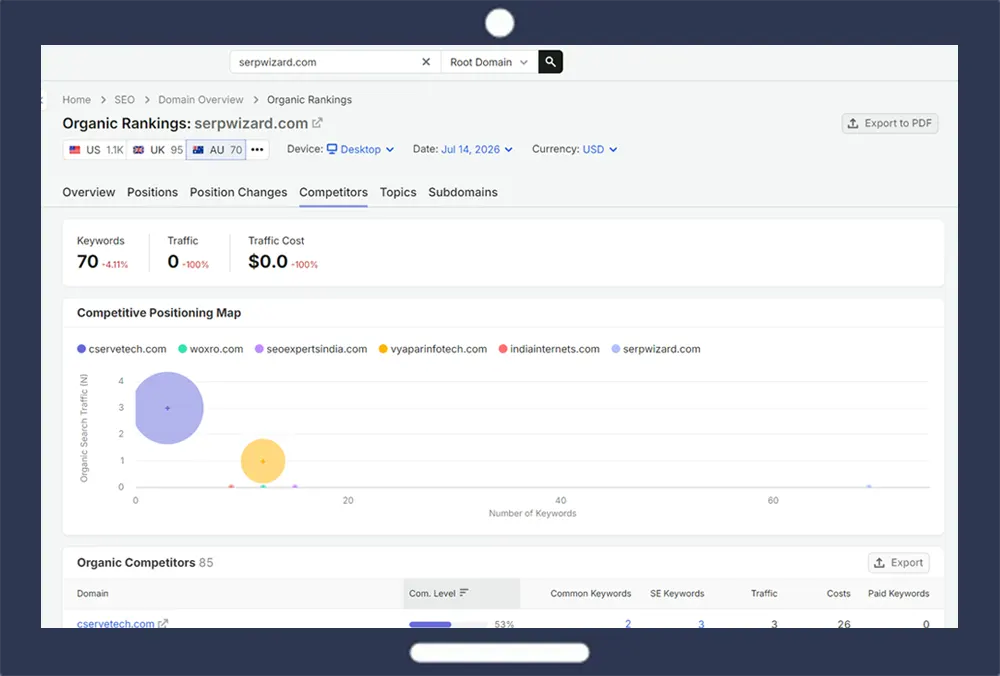Open SEO breadcrumb link

point(124,99)
